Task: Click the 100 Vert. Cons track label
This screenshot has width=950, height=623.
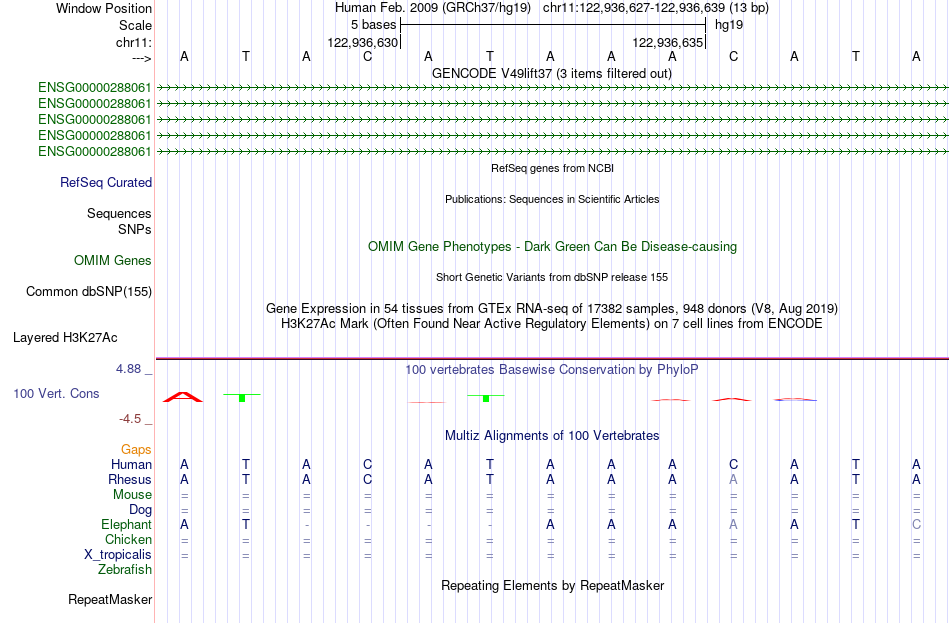Action: pos(56,394)
